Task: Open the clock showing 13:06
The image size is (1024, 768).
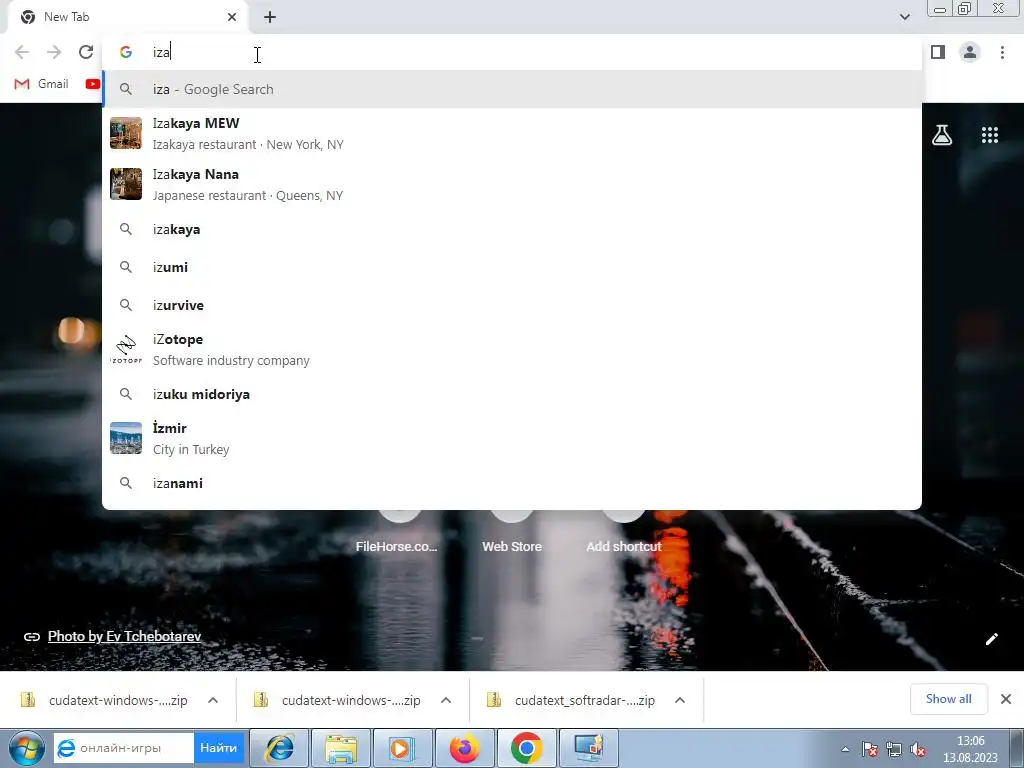Action: point(970,749)
